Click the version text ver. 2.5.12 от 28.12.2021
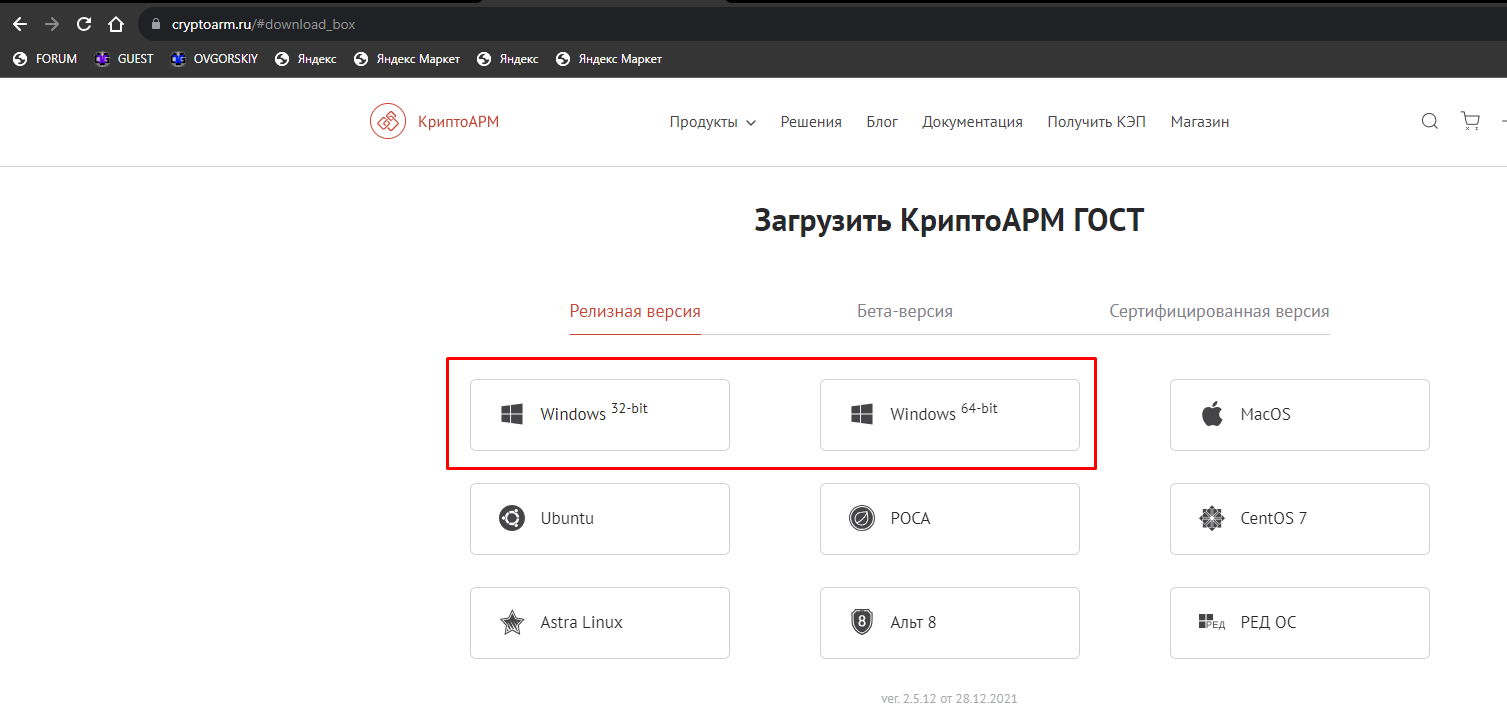The height and width of the screenshot is (710, 1507). [950, 699]
